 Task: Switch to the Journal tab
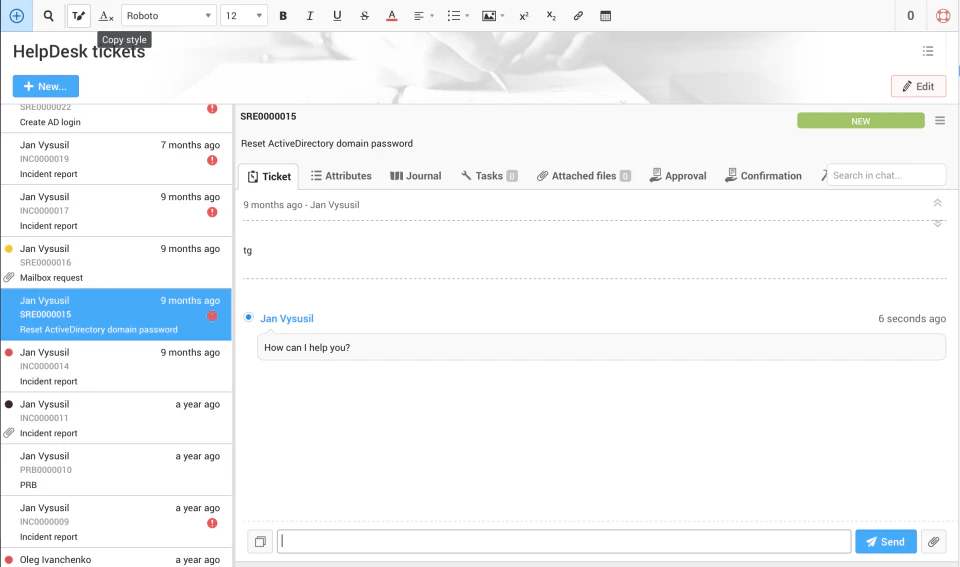tap(416, 176)
